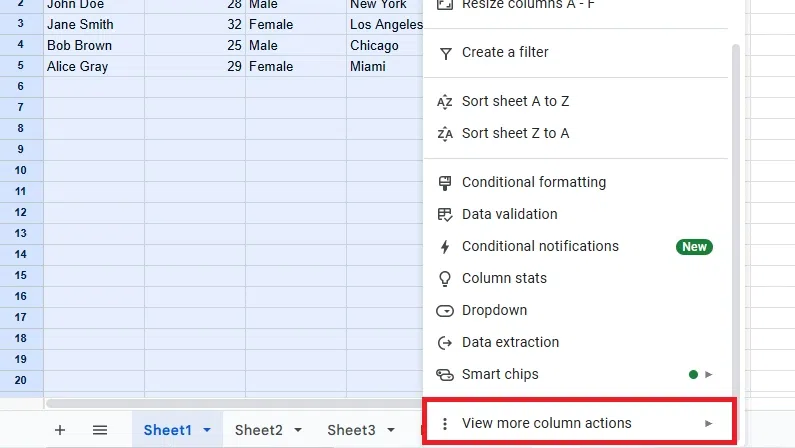Viewport: 795px width, 448px height.
Task: Click the Sort sheet Z to A icon
Action: (446, 134)
